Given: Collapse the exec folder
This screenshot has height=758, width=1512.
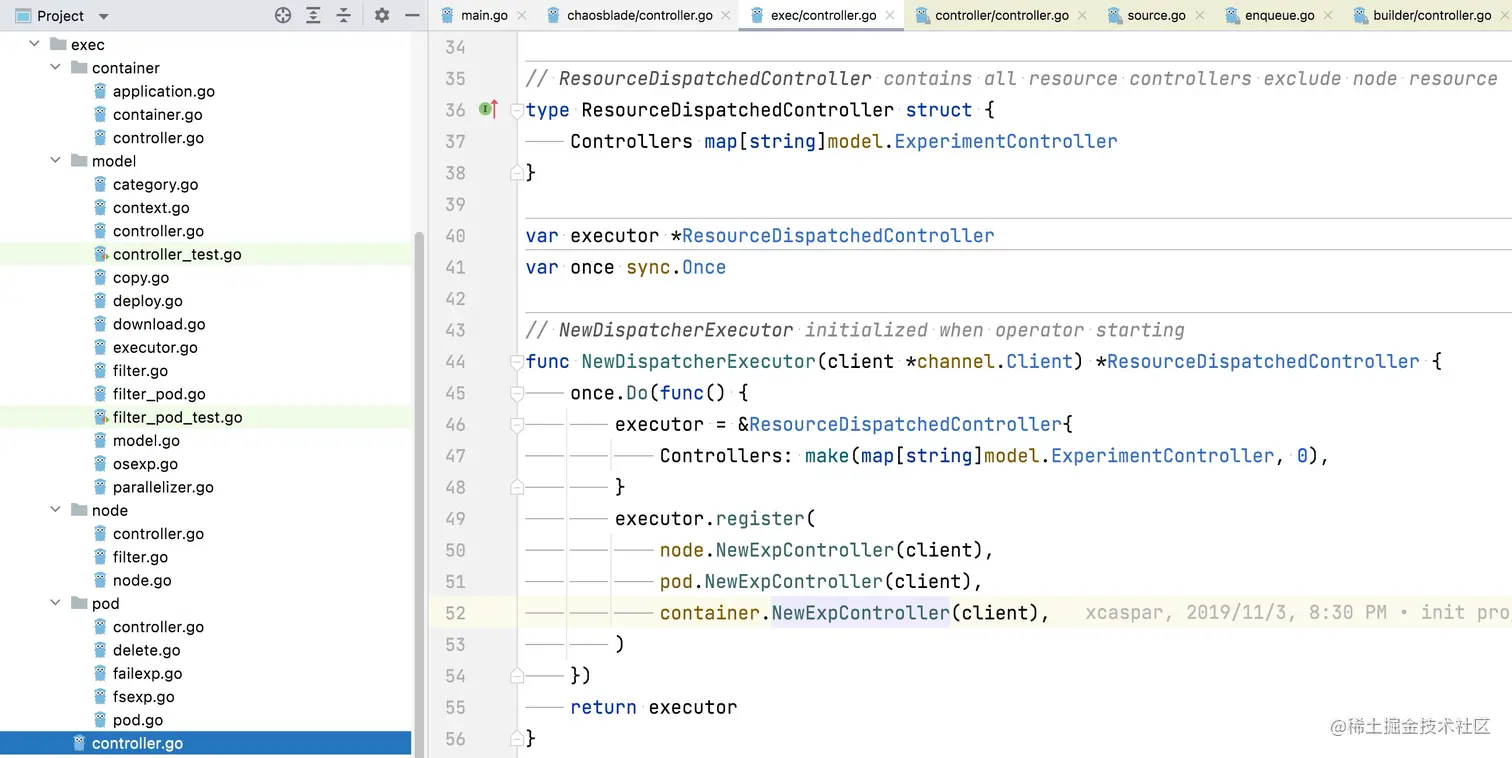Looking at the screenshot, I should coord(35,44).
